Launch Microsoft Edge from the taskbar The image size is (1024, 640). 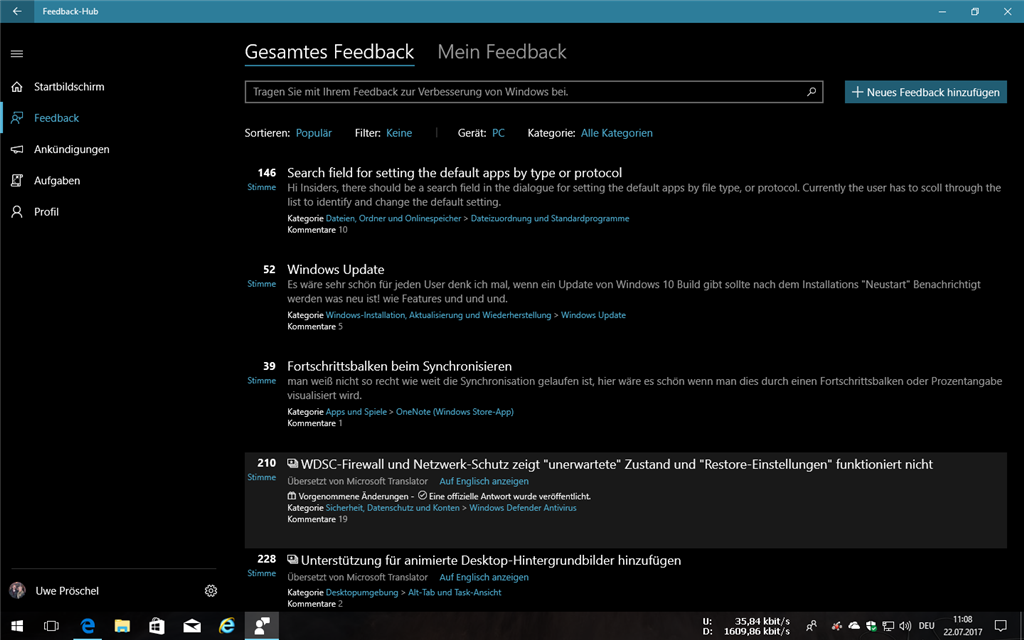87,626
